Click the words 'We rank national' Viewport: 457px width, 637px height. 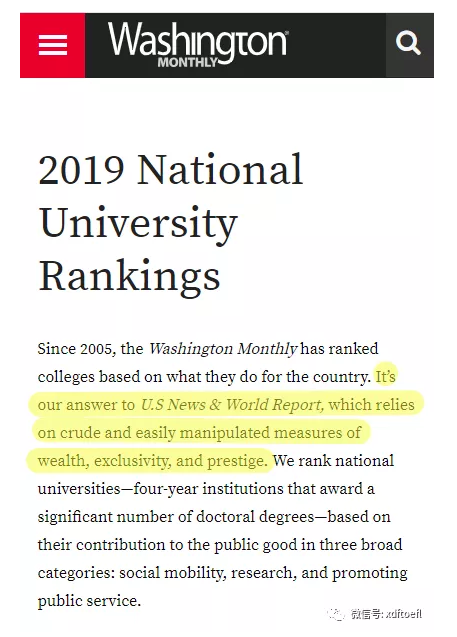[333, 461]
